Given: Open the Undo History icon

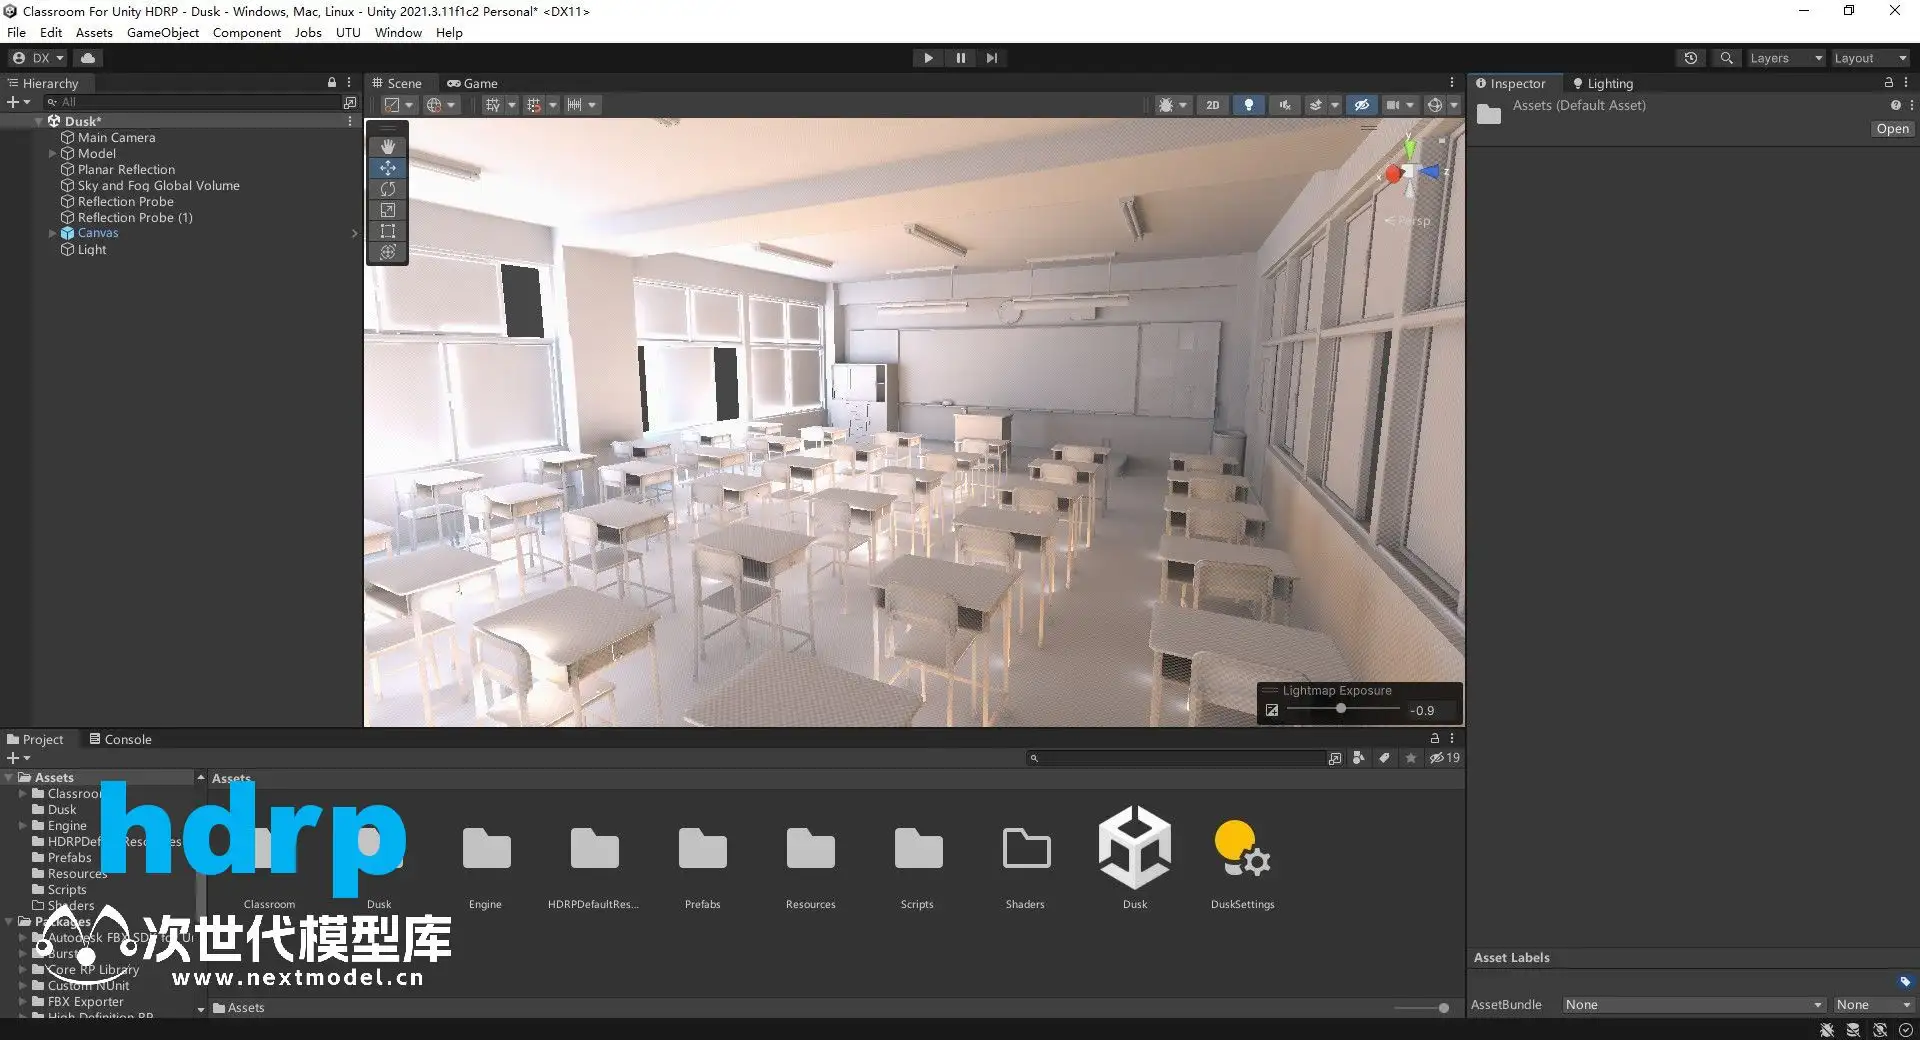Looking at the screenshot, I should [1690, 58].
